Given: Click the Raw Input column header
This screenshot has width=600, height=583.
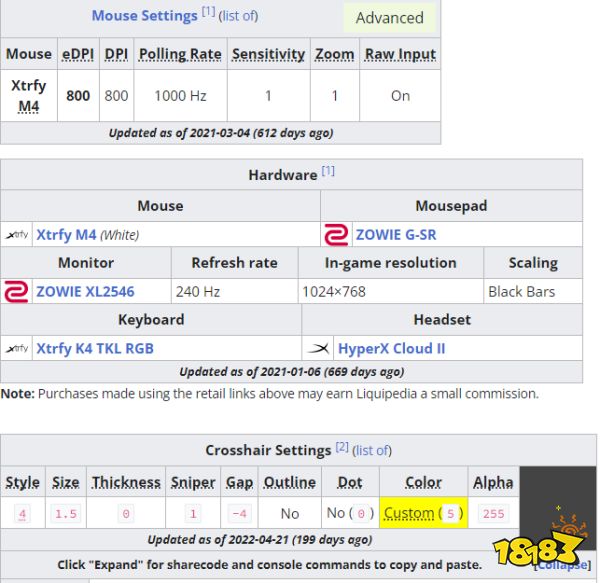Looking at the screenshot, I should tap(400, 54).
